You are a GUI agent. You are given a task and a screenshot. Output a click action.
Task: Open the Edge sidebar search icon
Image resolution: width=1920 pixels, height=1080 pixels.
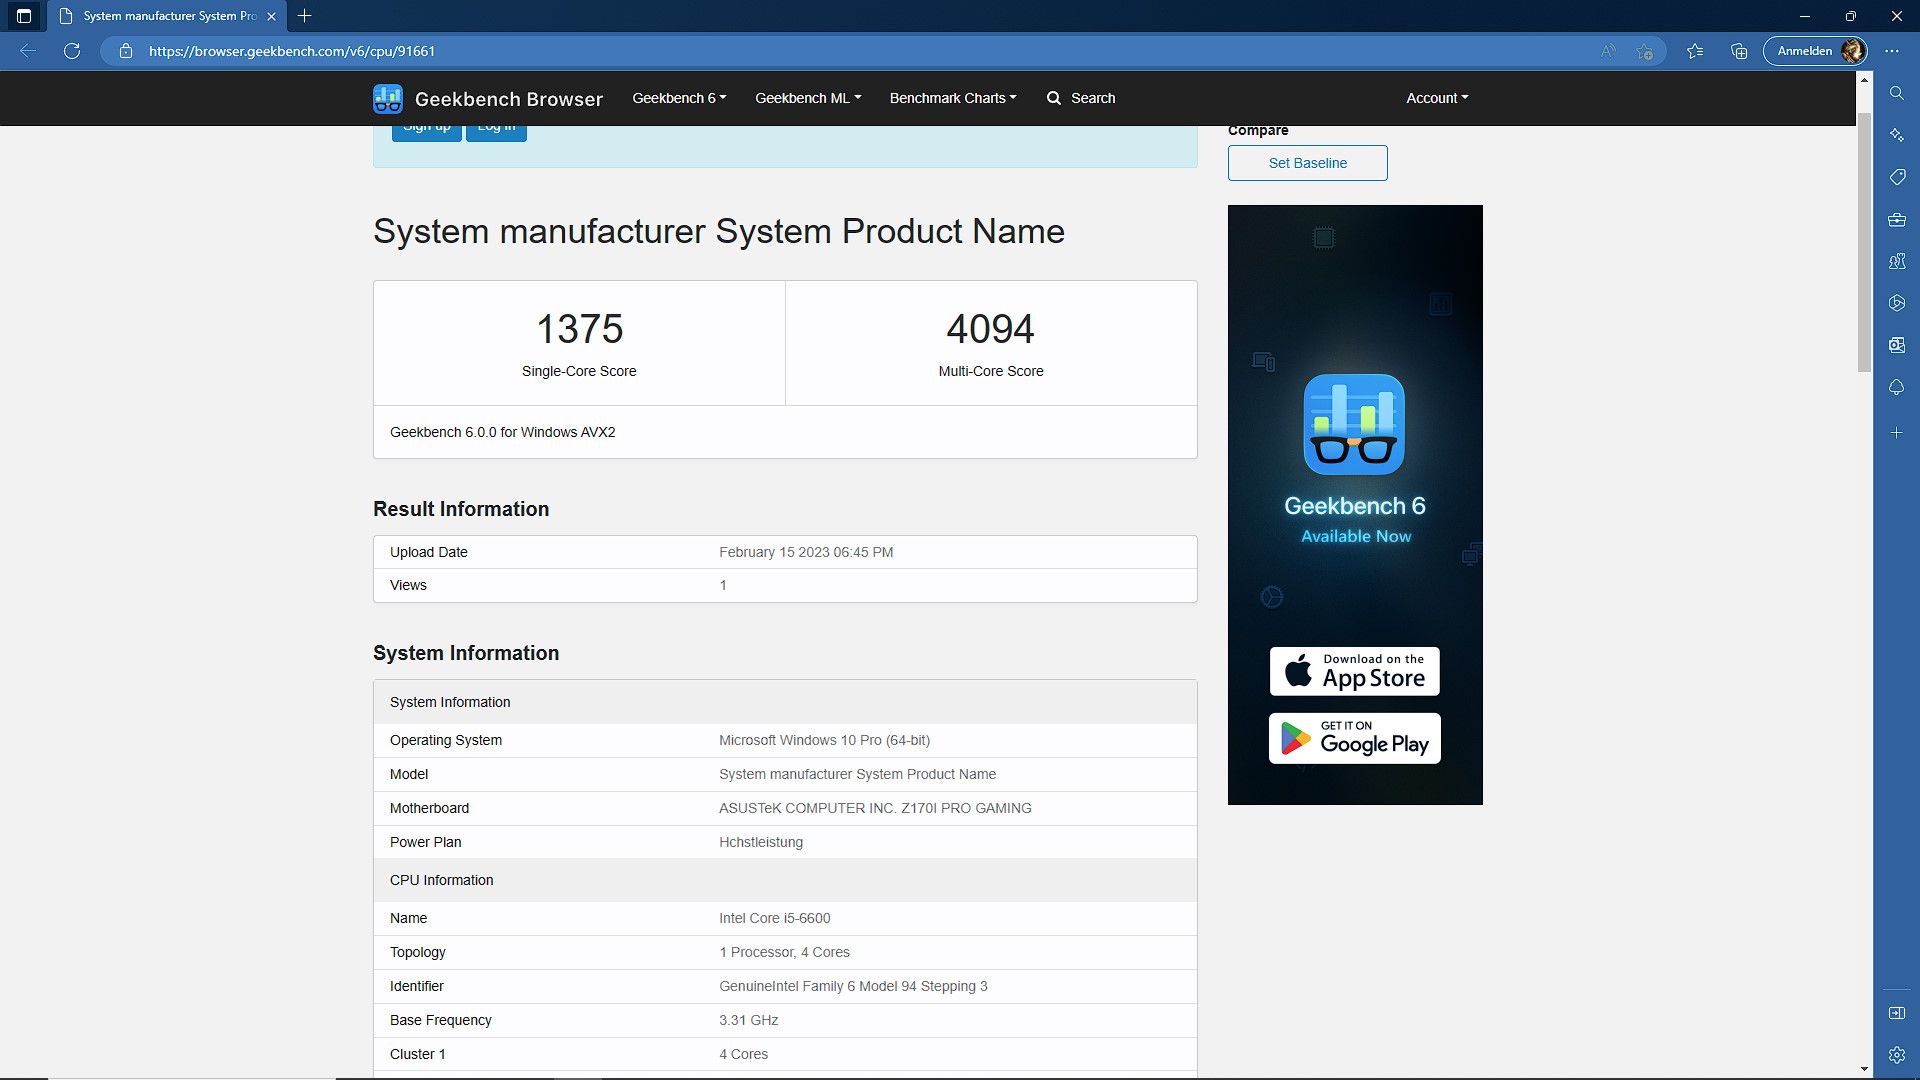point(1896,93)
